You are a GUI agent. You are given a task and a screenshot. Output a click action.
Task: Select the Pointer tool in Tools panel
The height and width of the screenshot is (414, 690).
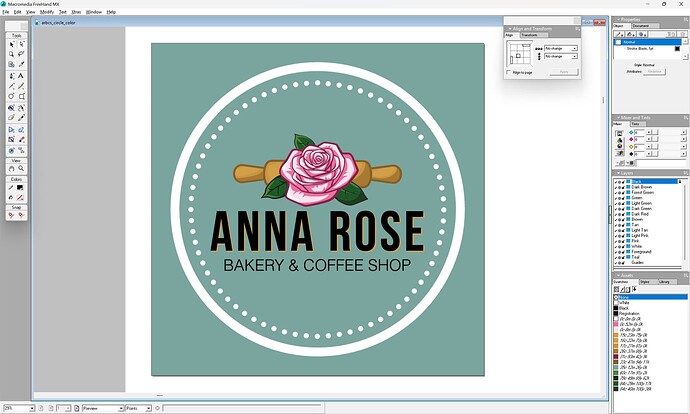tap(12, 44)
